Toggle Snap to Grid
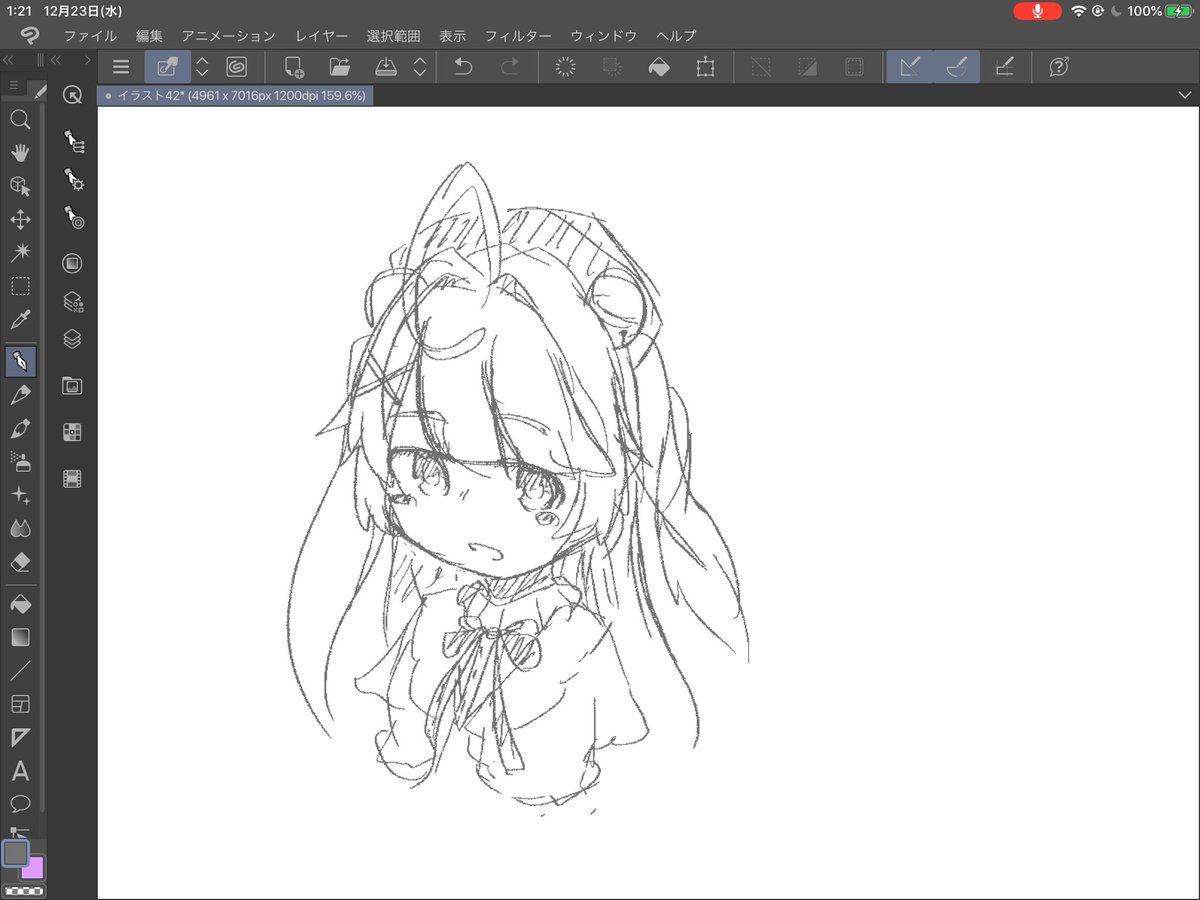This screenshot has width=1200, height=900. click(1004, 67)
